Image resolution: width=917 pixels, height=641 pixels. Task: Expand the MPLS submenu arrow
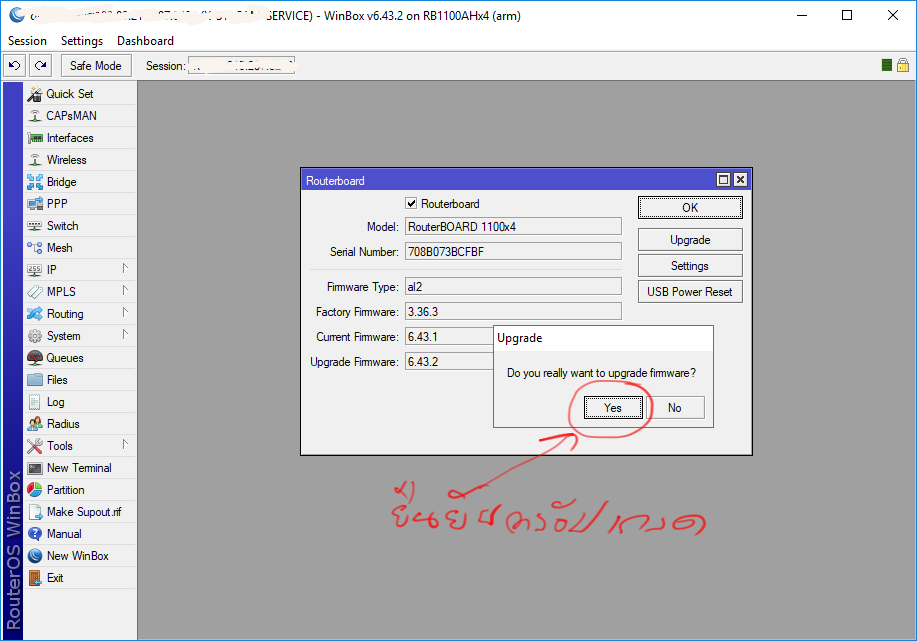(x=125, y=290)
